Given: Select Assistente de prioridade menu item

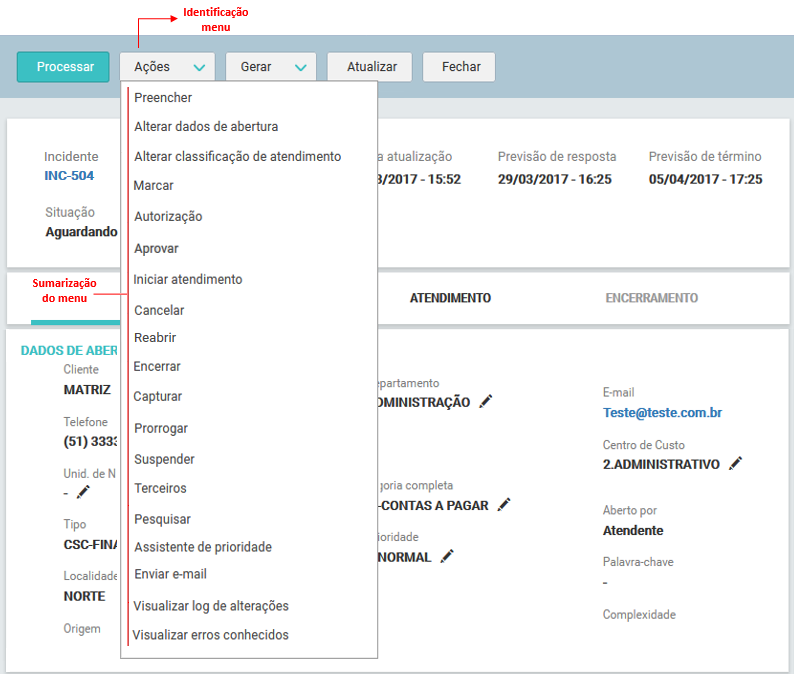Looking at the screenshot, I should (203, 547).
